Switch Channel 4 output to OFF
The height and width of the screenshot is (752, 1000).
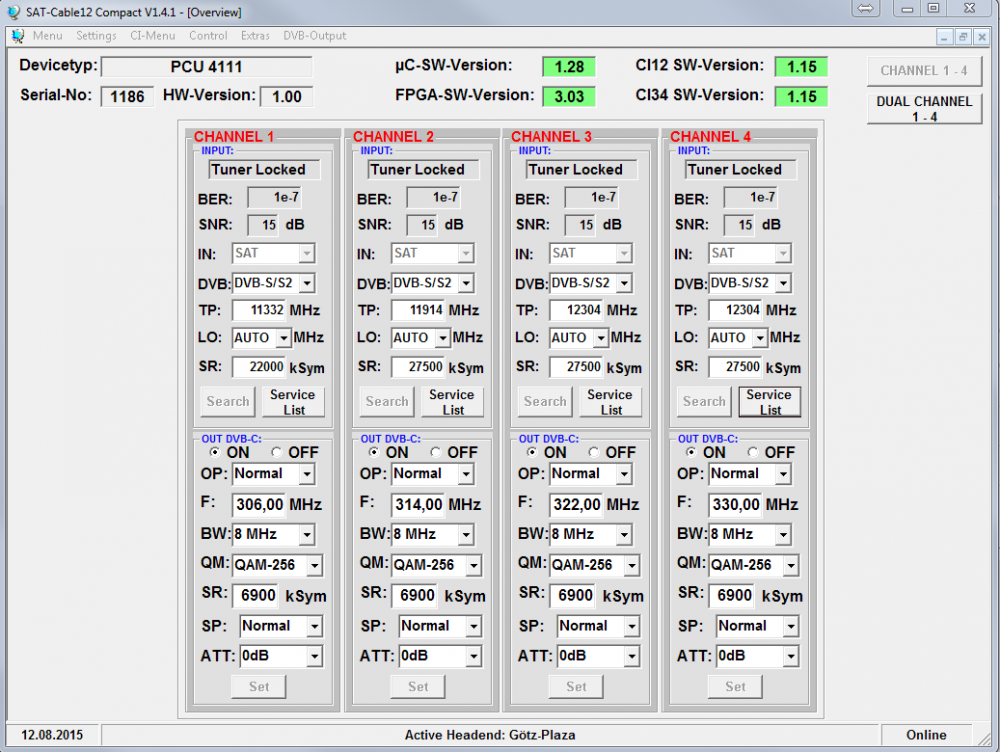754,452
